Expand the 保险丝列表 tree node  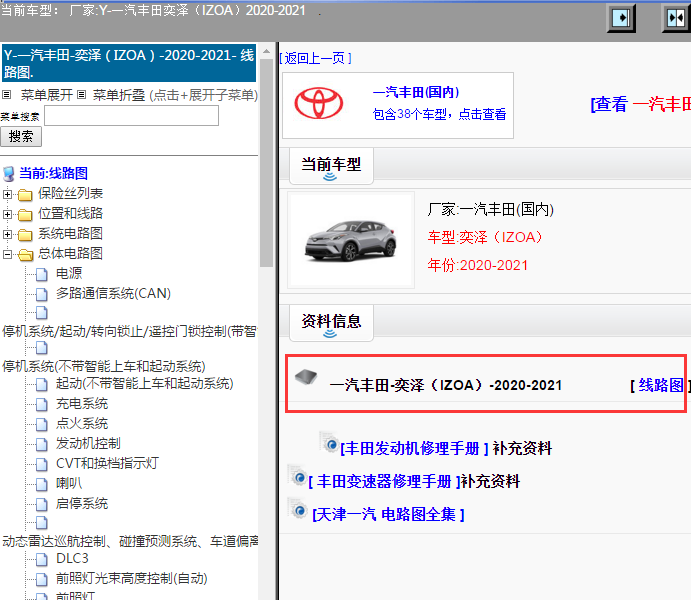tap(7, 194)
